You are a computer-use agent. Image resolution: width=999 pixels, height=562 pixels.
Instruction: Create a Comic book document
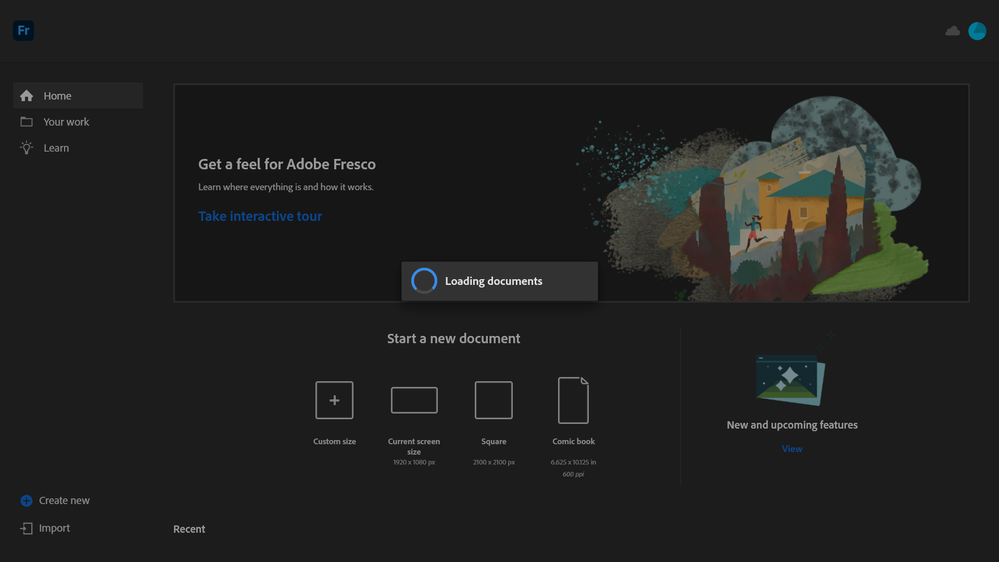pos(573,400)
